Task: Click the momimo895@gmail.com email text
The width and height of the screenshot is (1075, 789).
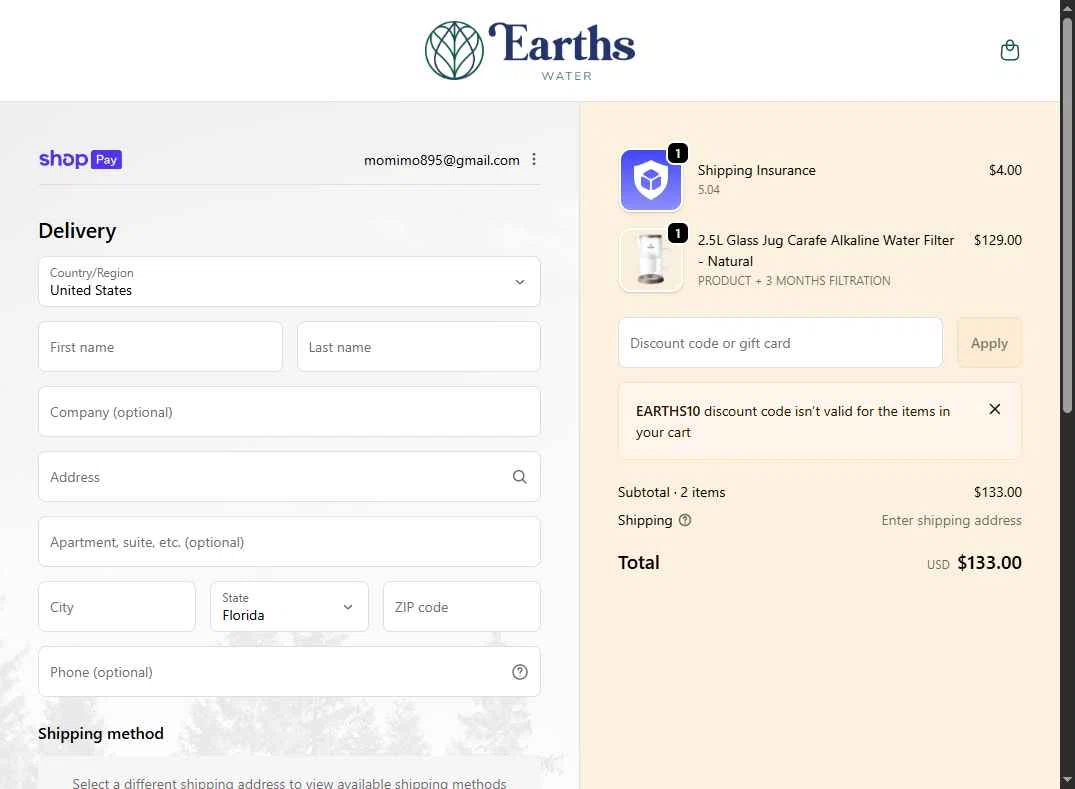Action: tap(442, 160)
